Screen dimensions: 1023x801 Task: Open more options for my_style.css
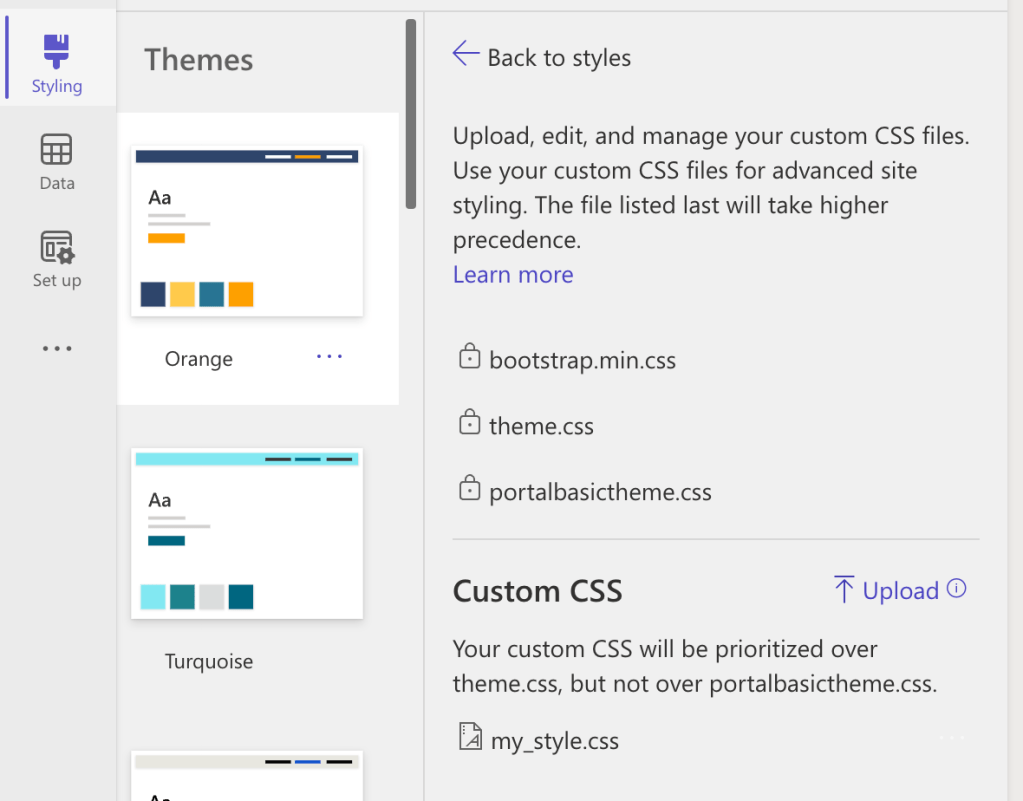951,739
